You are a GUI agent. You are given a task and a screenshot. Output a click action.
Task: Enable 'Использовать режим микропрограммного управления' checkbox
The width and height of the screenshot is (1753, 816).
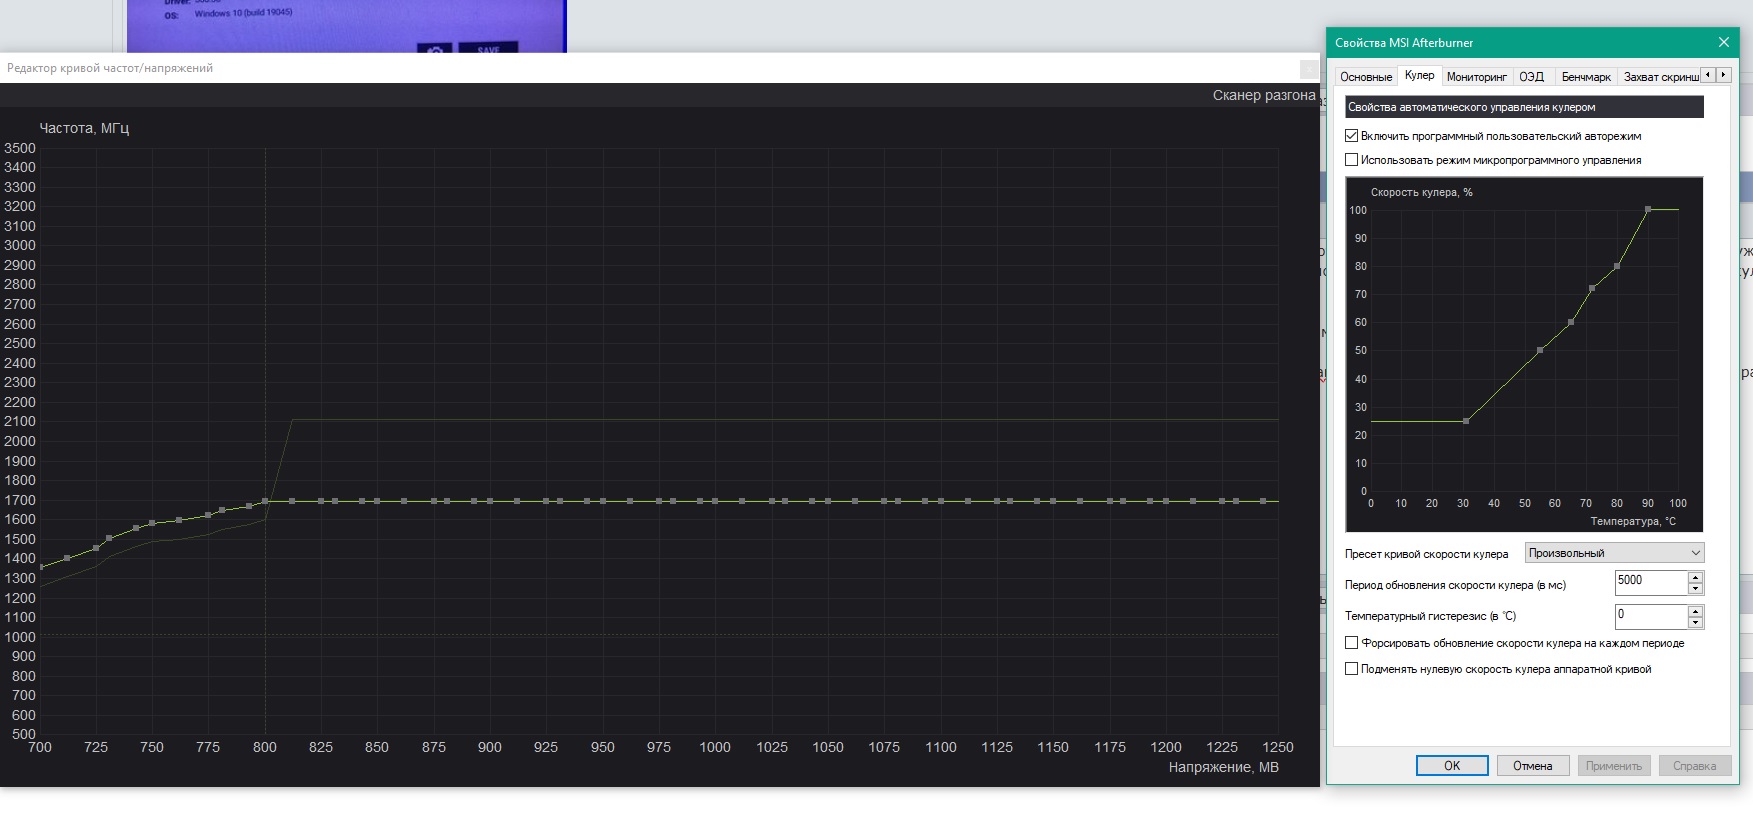pos(1351,160)
